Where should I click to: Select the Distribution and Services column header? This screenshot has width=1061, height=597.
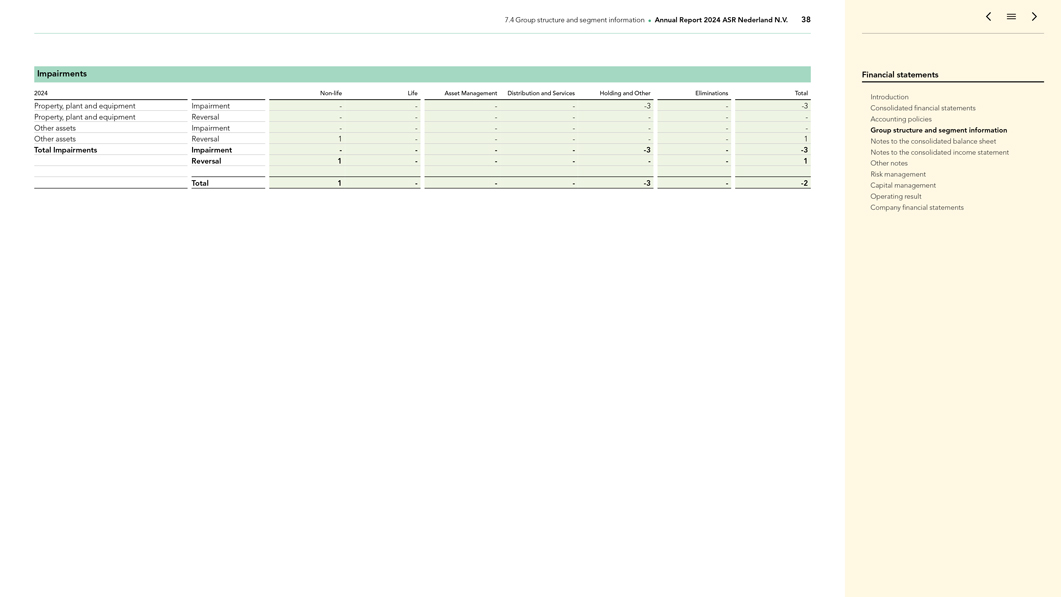coord(541,93)
